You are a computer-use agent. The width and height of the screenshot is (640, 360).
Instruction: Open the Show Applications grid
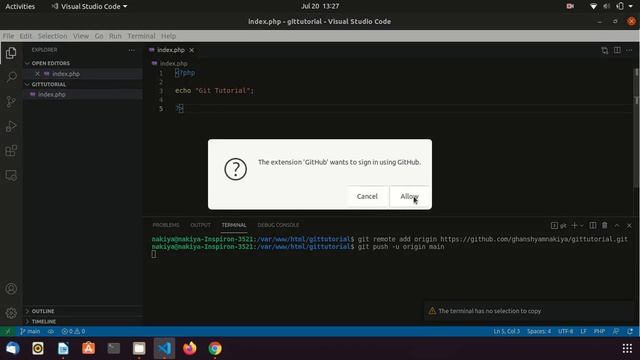pos(627,348)
